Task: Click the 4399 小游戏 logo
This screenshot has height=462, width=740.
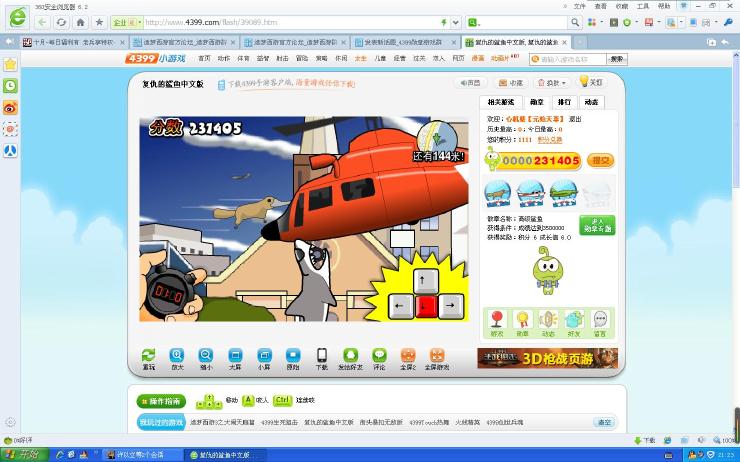Action: (x=156, y=59)
